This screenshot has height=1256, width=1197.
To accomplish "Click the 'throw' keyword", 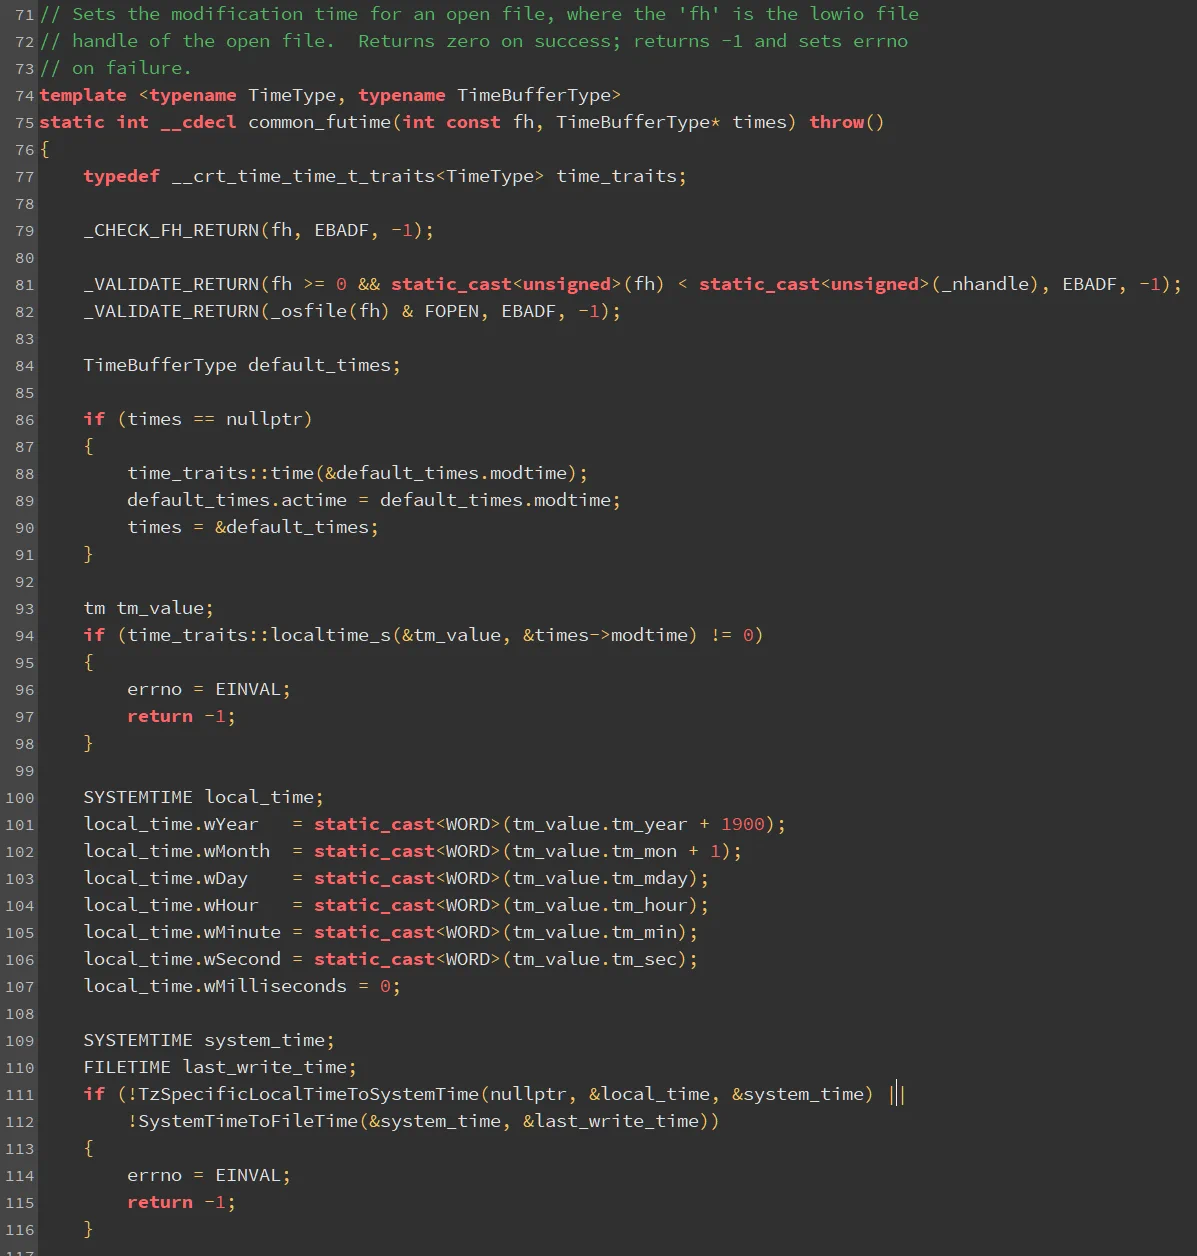I will click(x=837, y=122).
